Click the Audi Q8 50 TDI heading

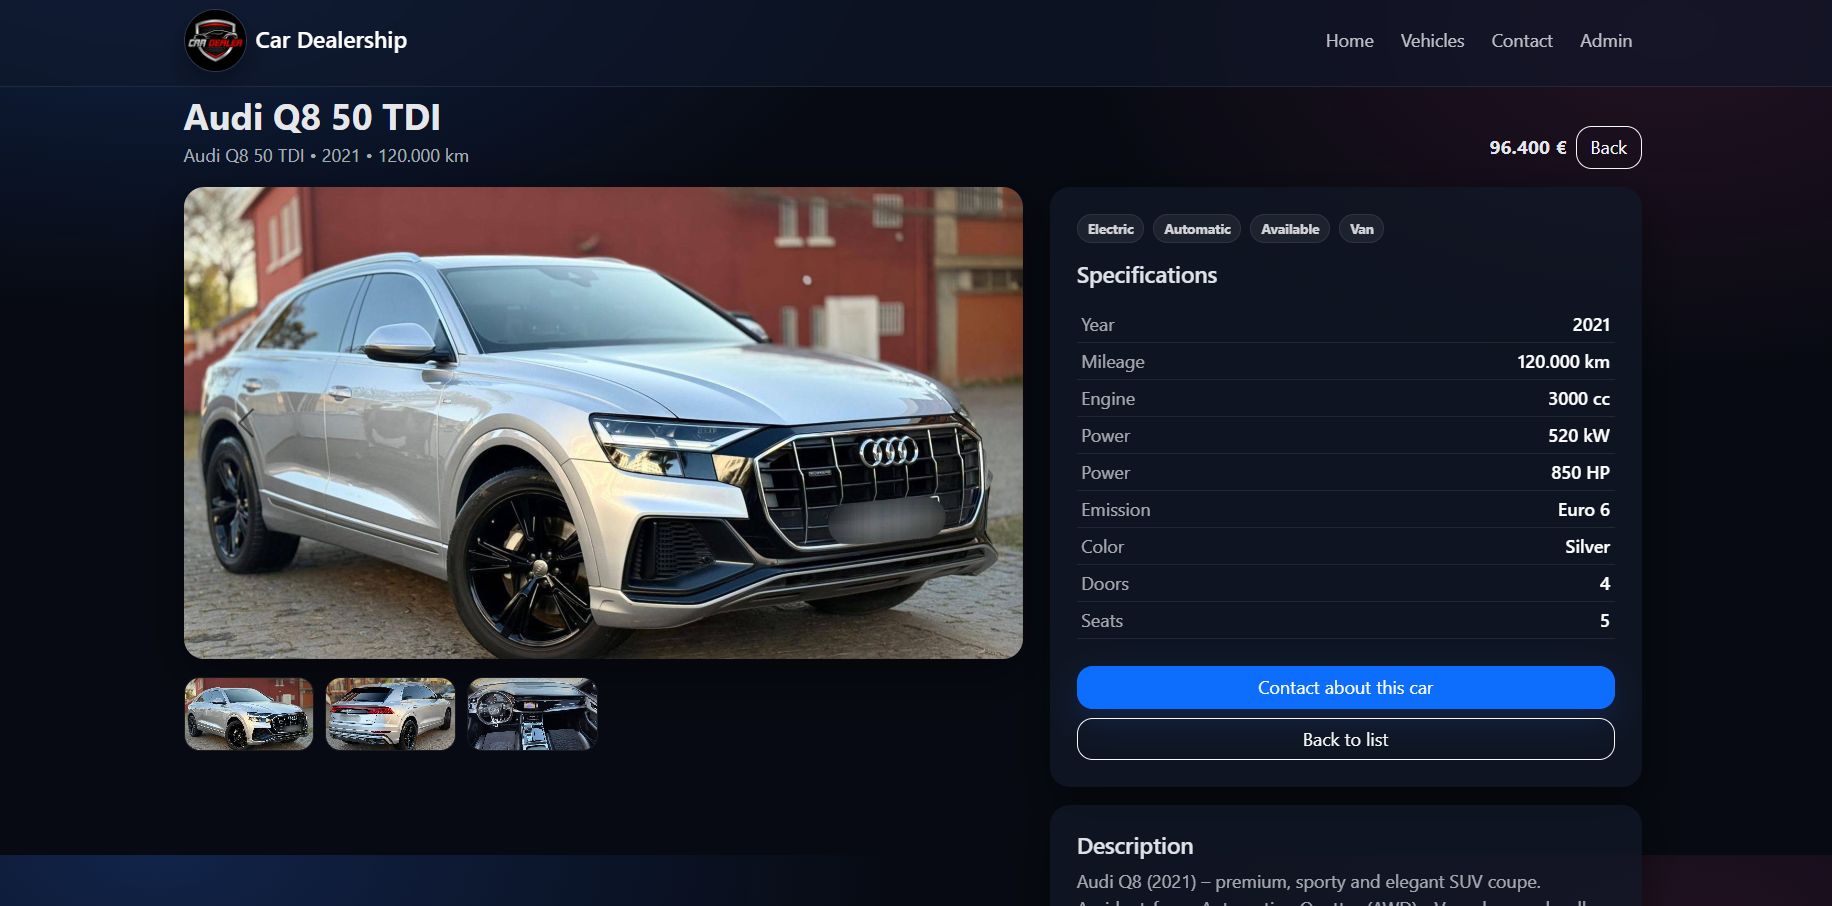[312, 118]
